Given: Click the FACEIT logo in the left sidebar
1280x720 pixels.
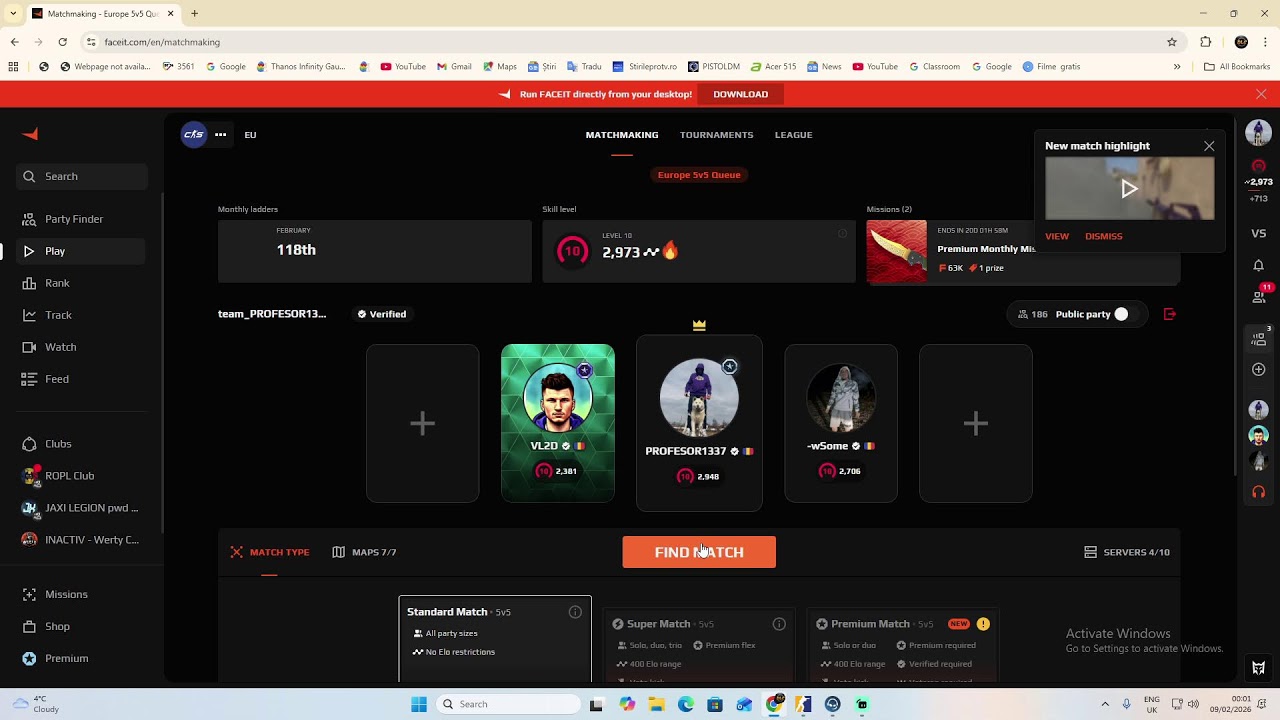Looking at the screenshot, I should (x=30, y=135).
